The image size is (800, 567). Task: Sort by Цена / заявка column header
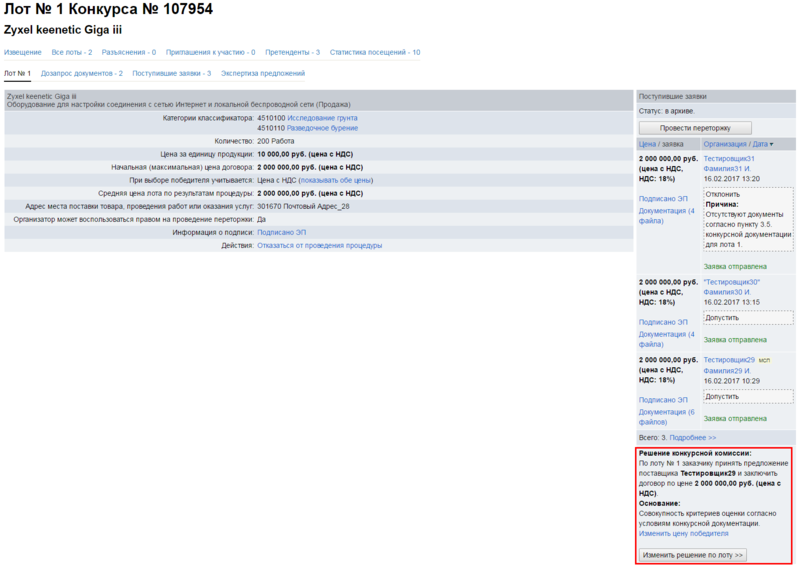point(661,145)
